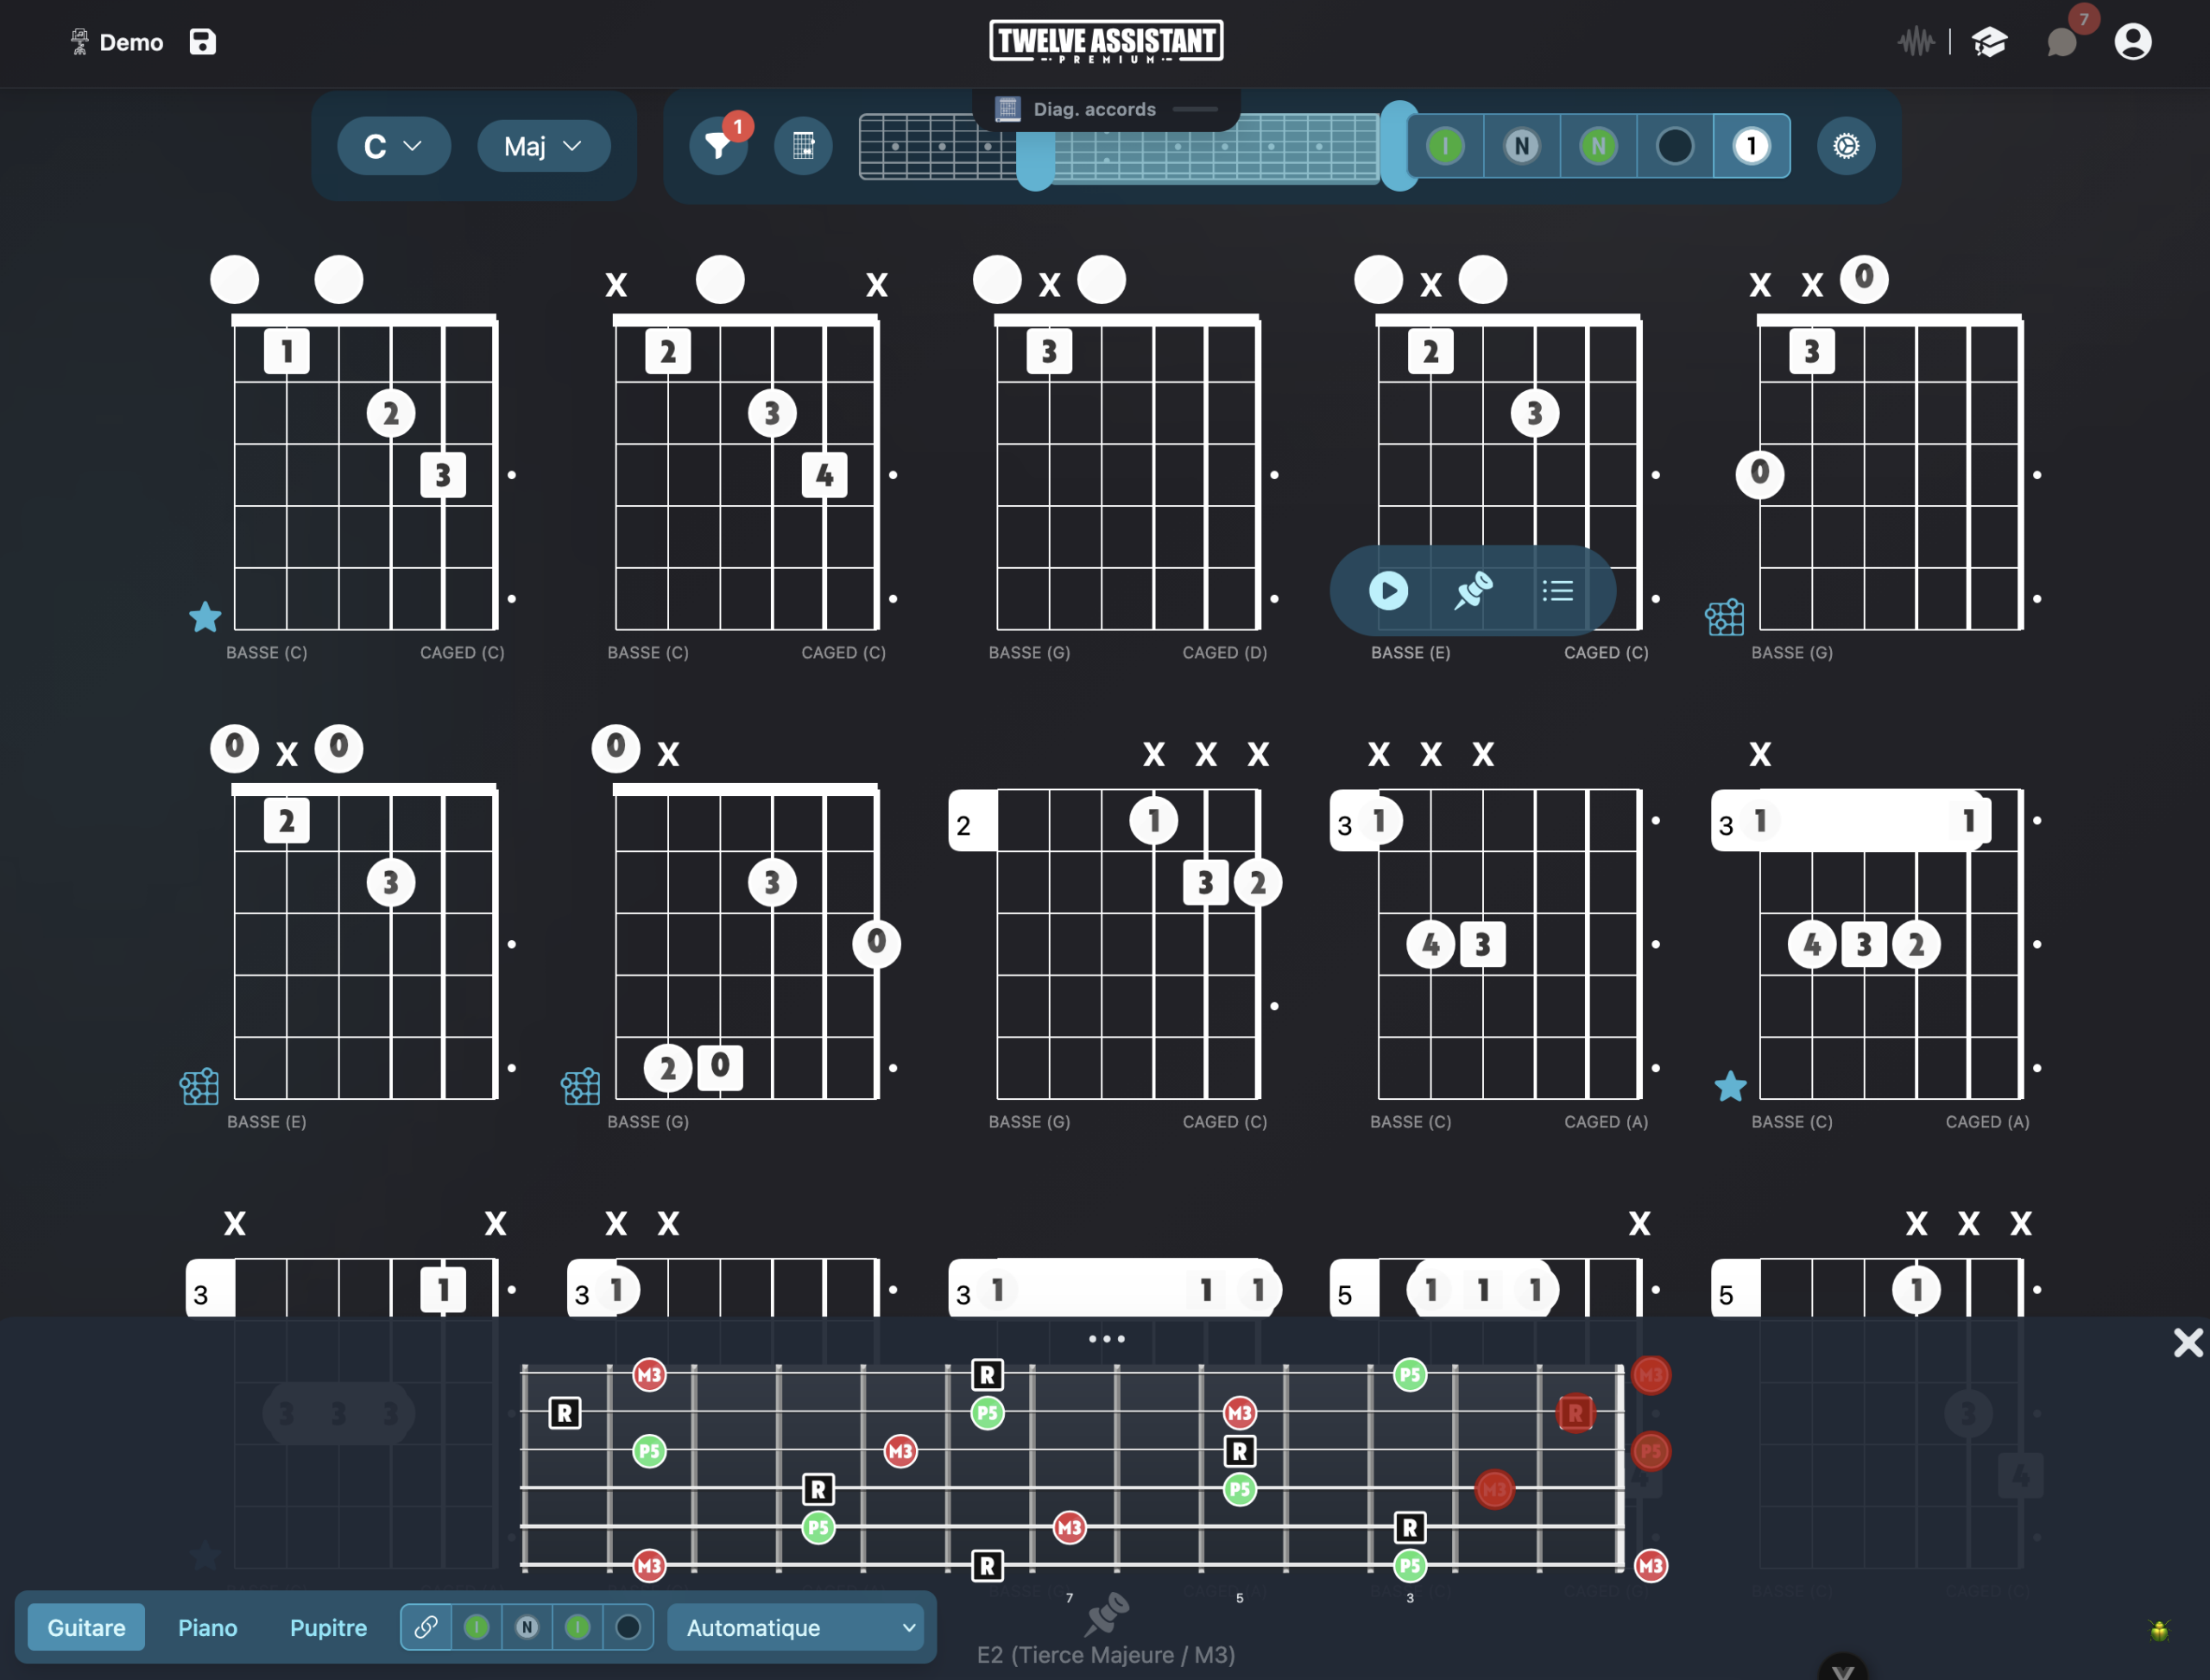The width and height of the screenshot is (2210, 1680).
Task: Click the open-string M3 note at fretboard bottom right
Action: point(1650,1566)
